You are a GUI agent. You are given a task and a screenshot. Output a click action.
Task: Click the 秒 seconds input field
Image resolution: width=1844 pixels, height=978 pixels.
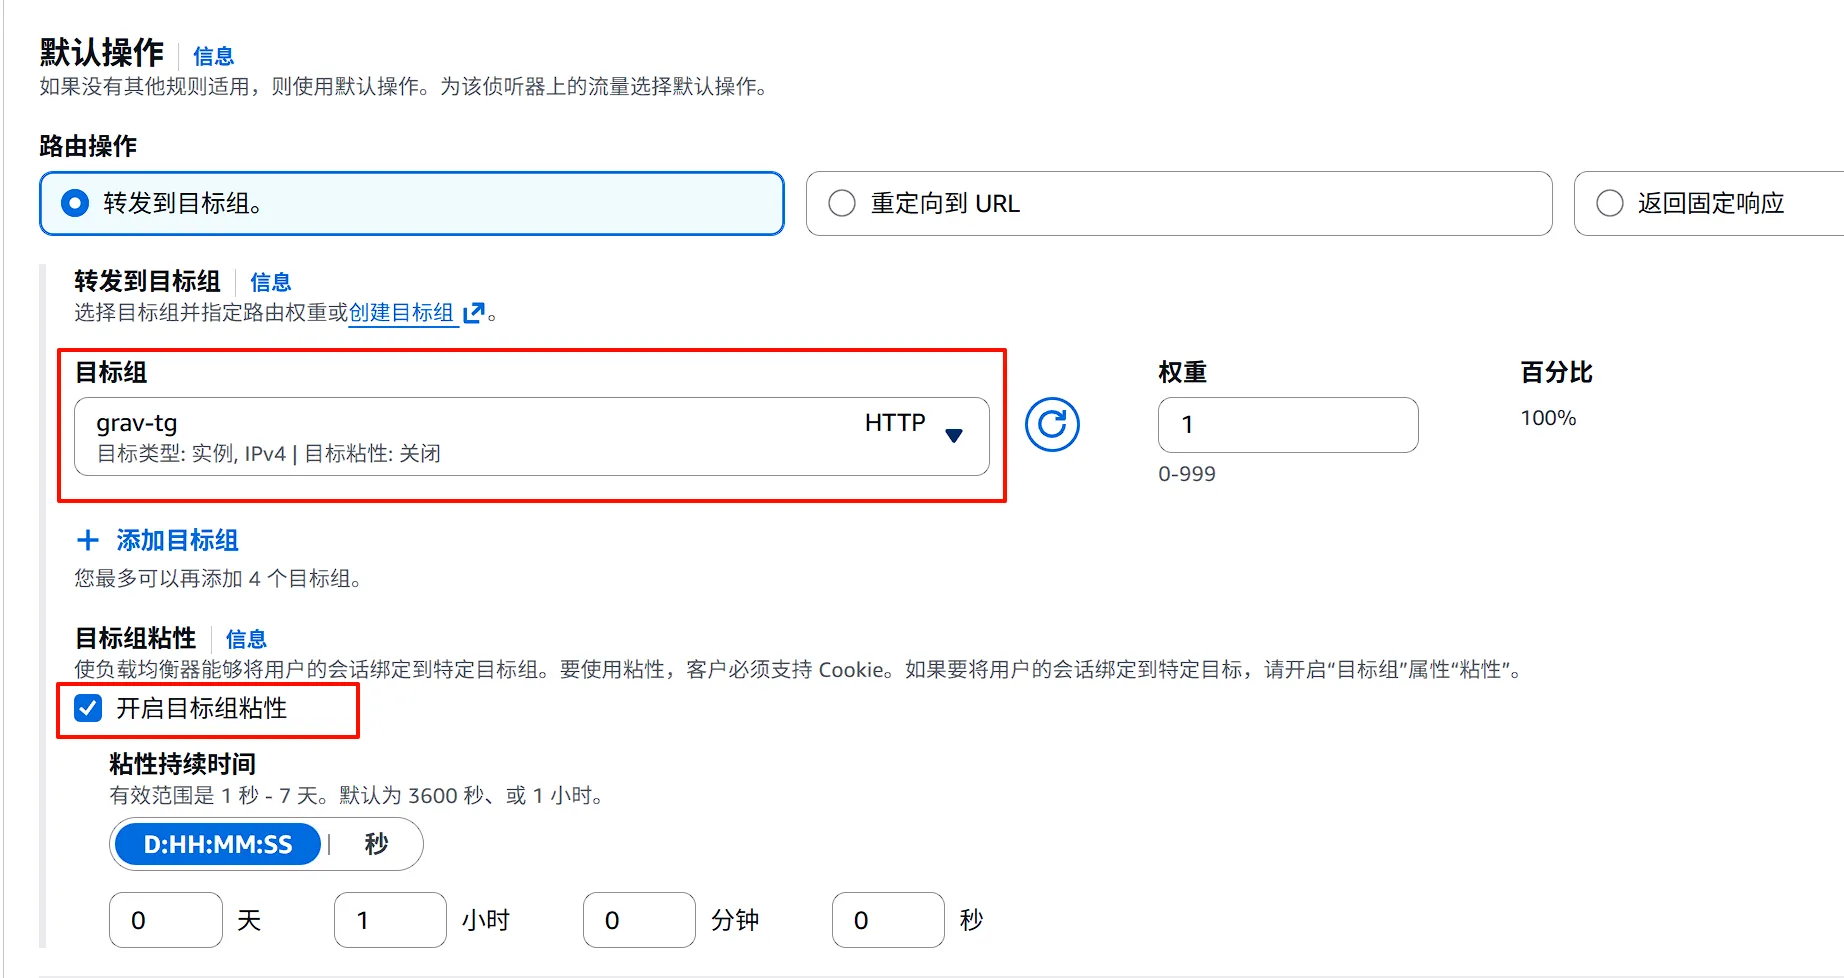[x=887, y=919]
